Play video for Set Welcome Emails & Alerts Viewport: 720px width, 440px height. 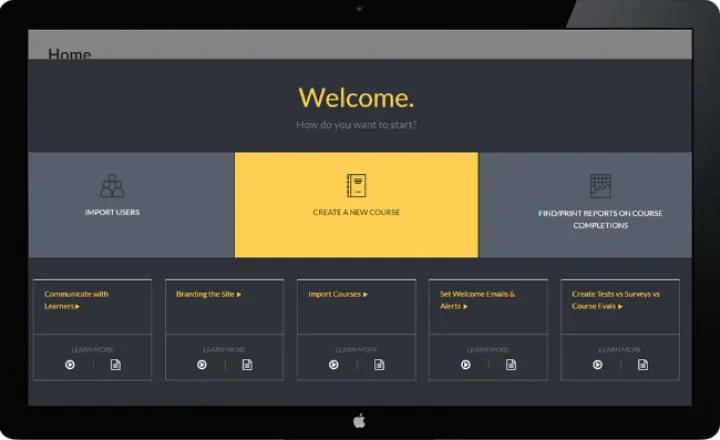(466, 365)
